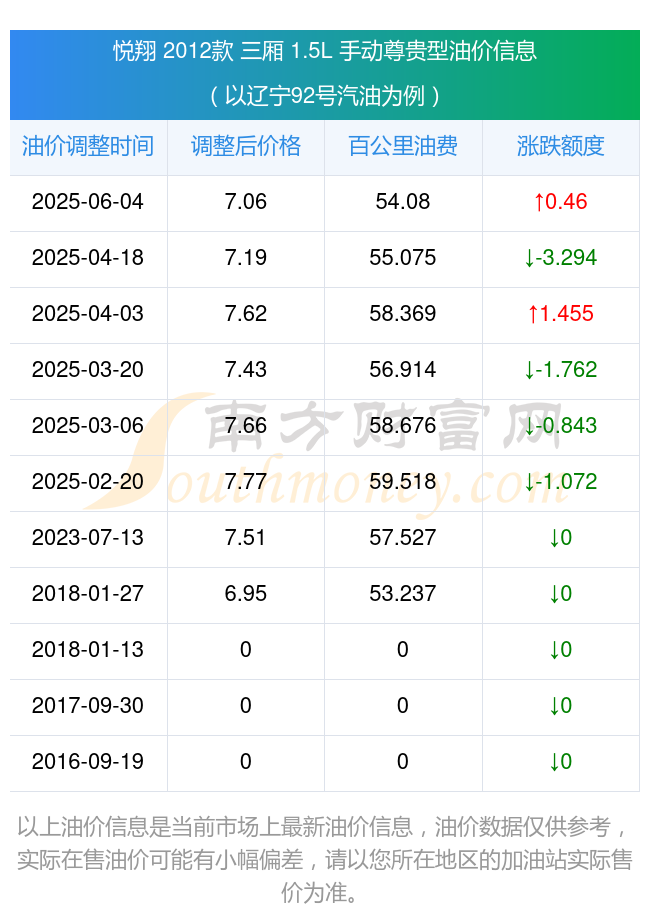Select the fuel cost 56.914
Screen dimensions: 650x921
tap(403, 369)
